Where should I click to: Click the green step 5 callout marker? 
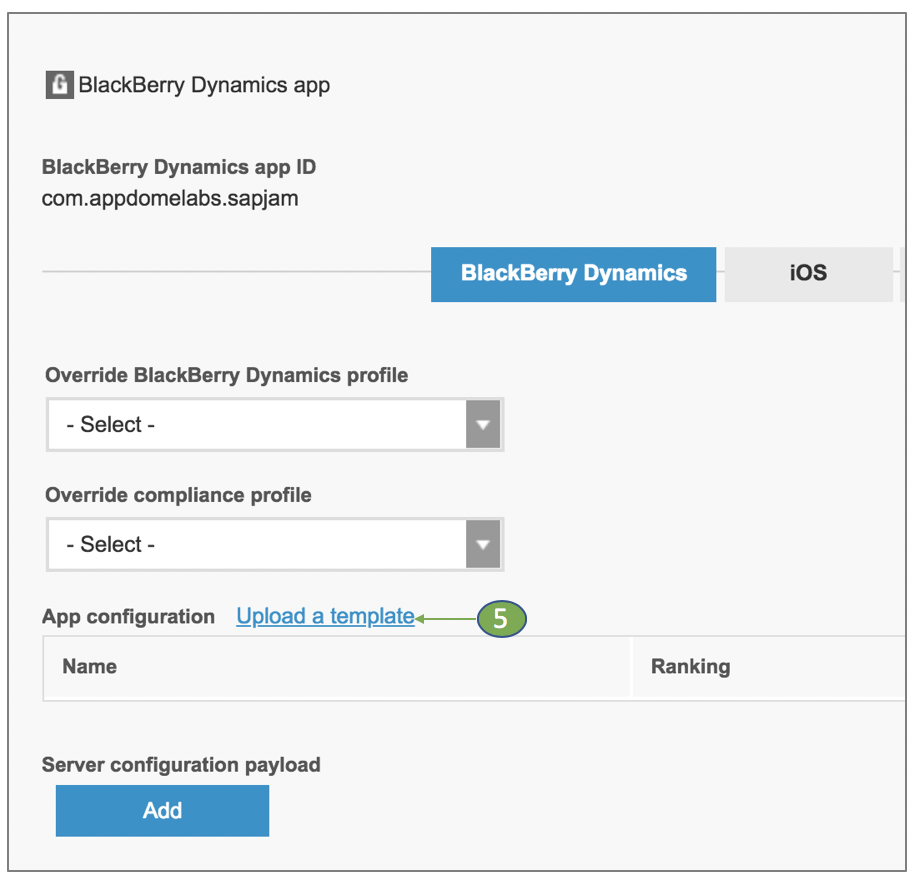coord(500,619)
